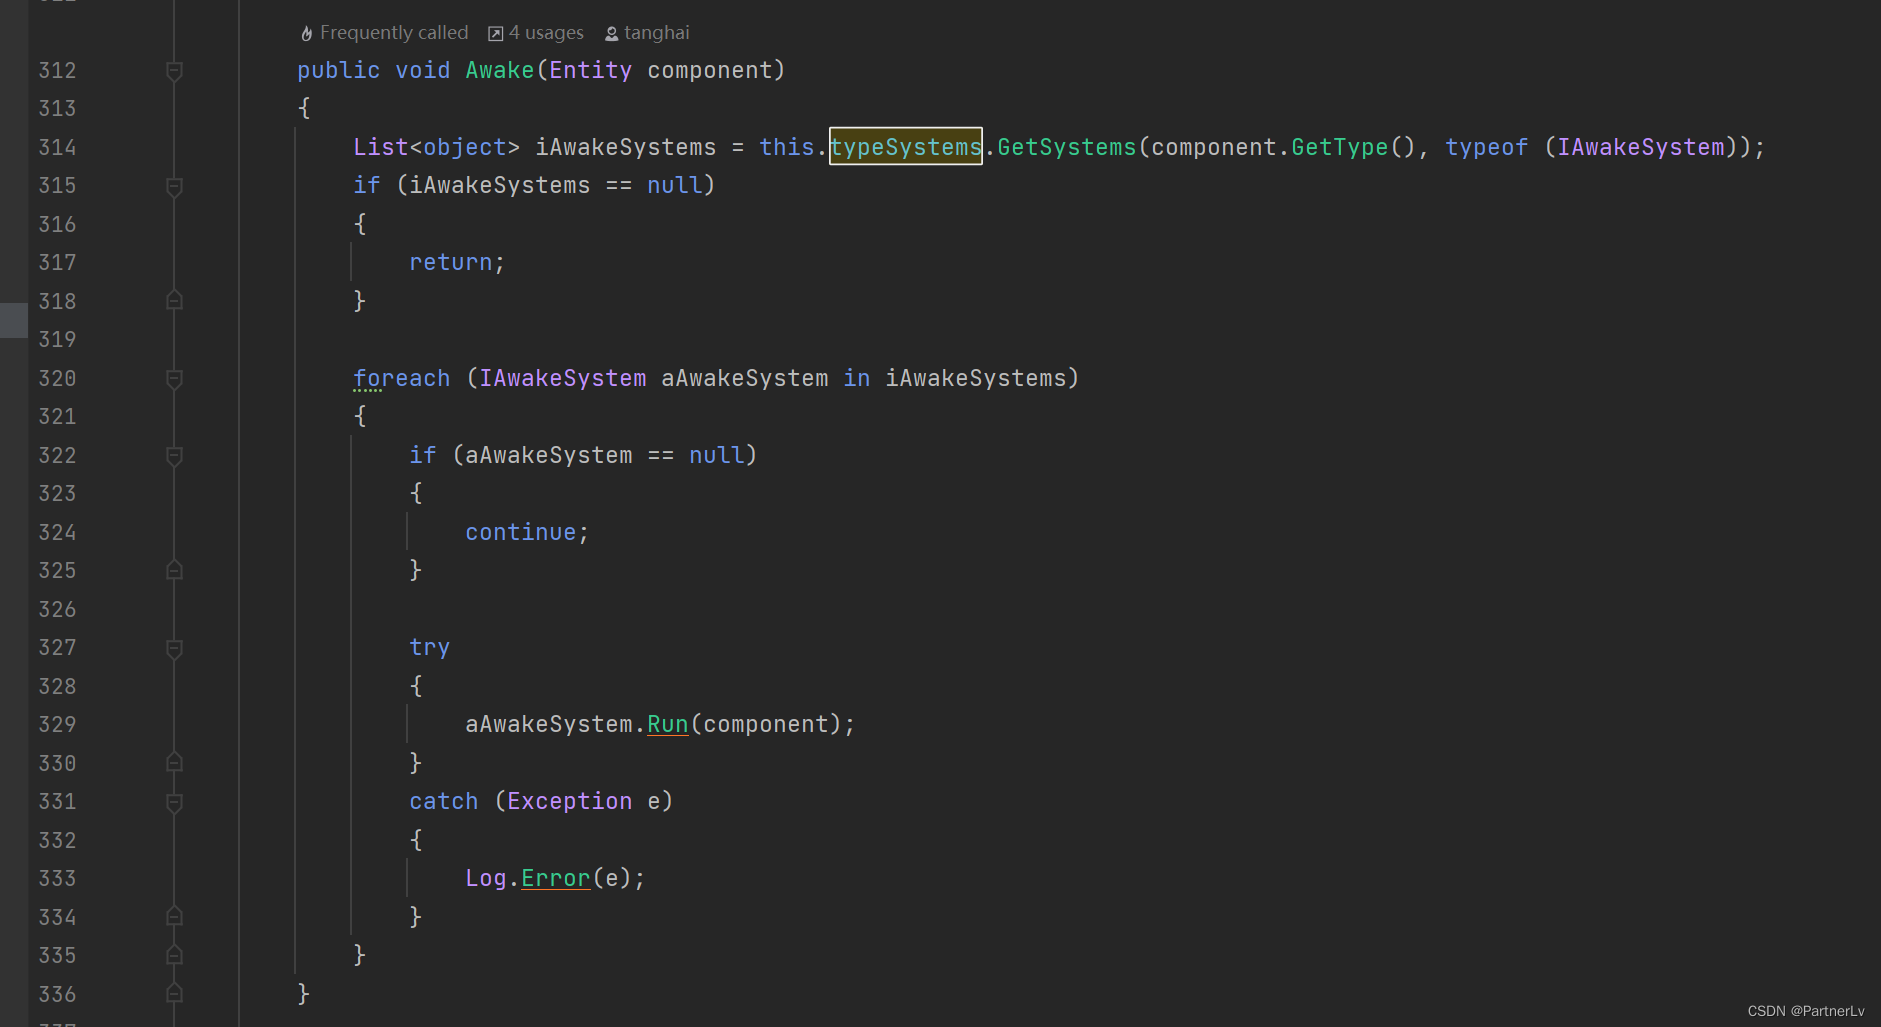
Task: Click the continue keyword
Action: (x=521, y=532)
